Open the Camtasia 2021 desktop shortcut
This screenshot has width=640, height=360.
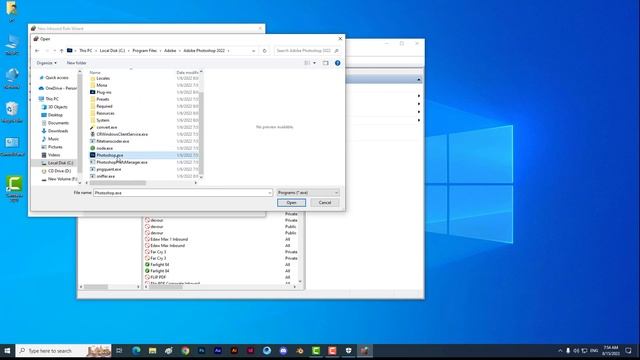(x=14, y=189)
